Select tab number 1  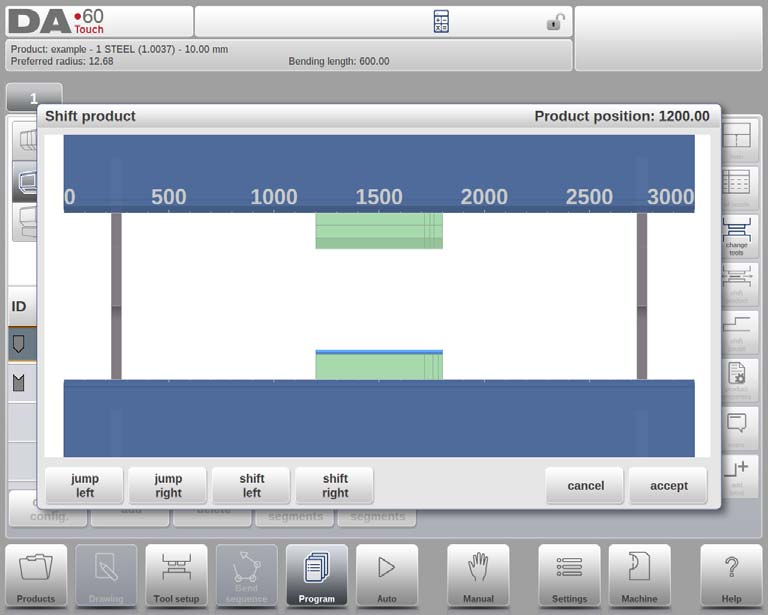click(34, 98)
